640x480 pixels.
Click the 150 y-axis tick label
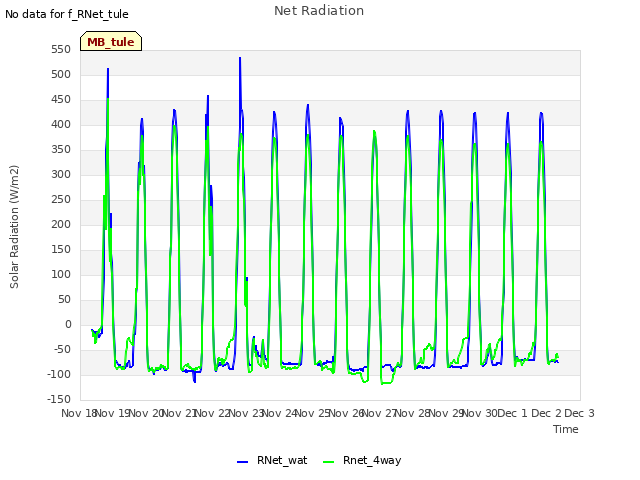61,250
